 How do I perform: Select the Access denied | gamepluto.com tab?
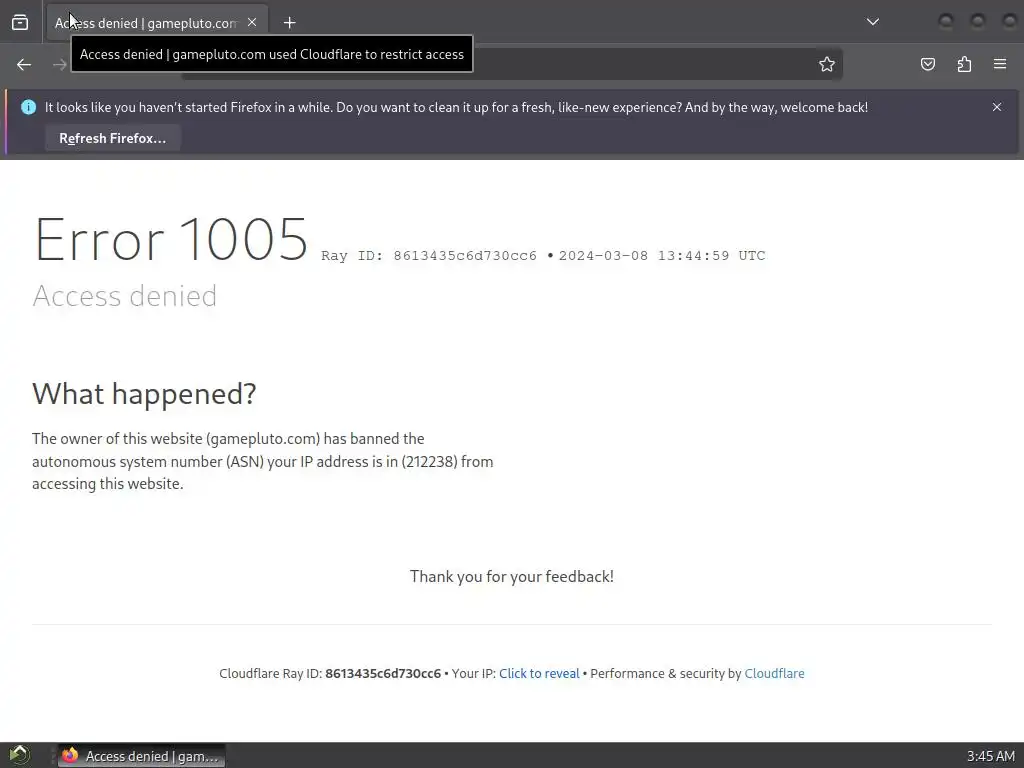pos(157,23)
